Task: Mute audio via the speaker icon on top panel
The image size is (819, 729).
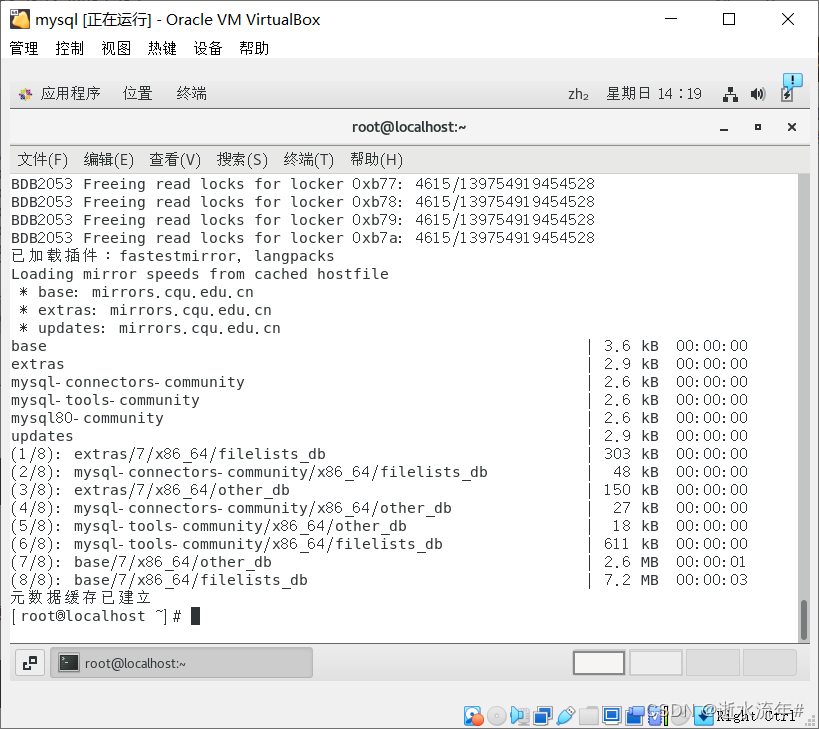Action: [x=760, y=93]
